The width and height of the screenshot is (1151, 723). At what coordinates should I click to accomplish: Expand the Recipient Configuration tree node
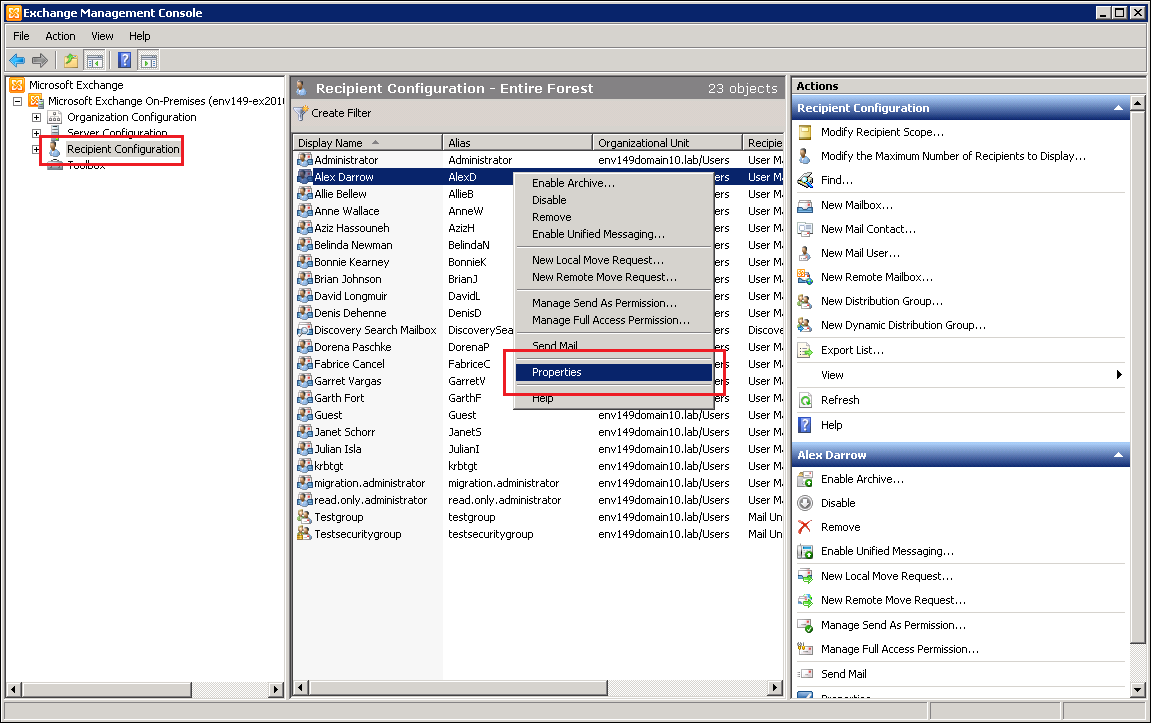point(36,149)
